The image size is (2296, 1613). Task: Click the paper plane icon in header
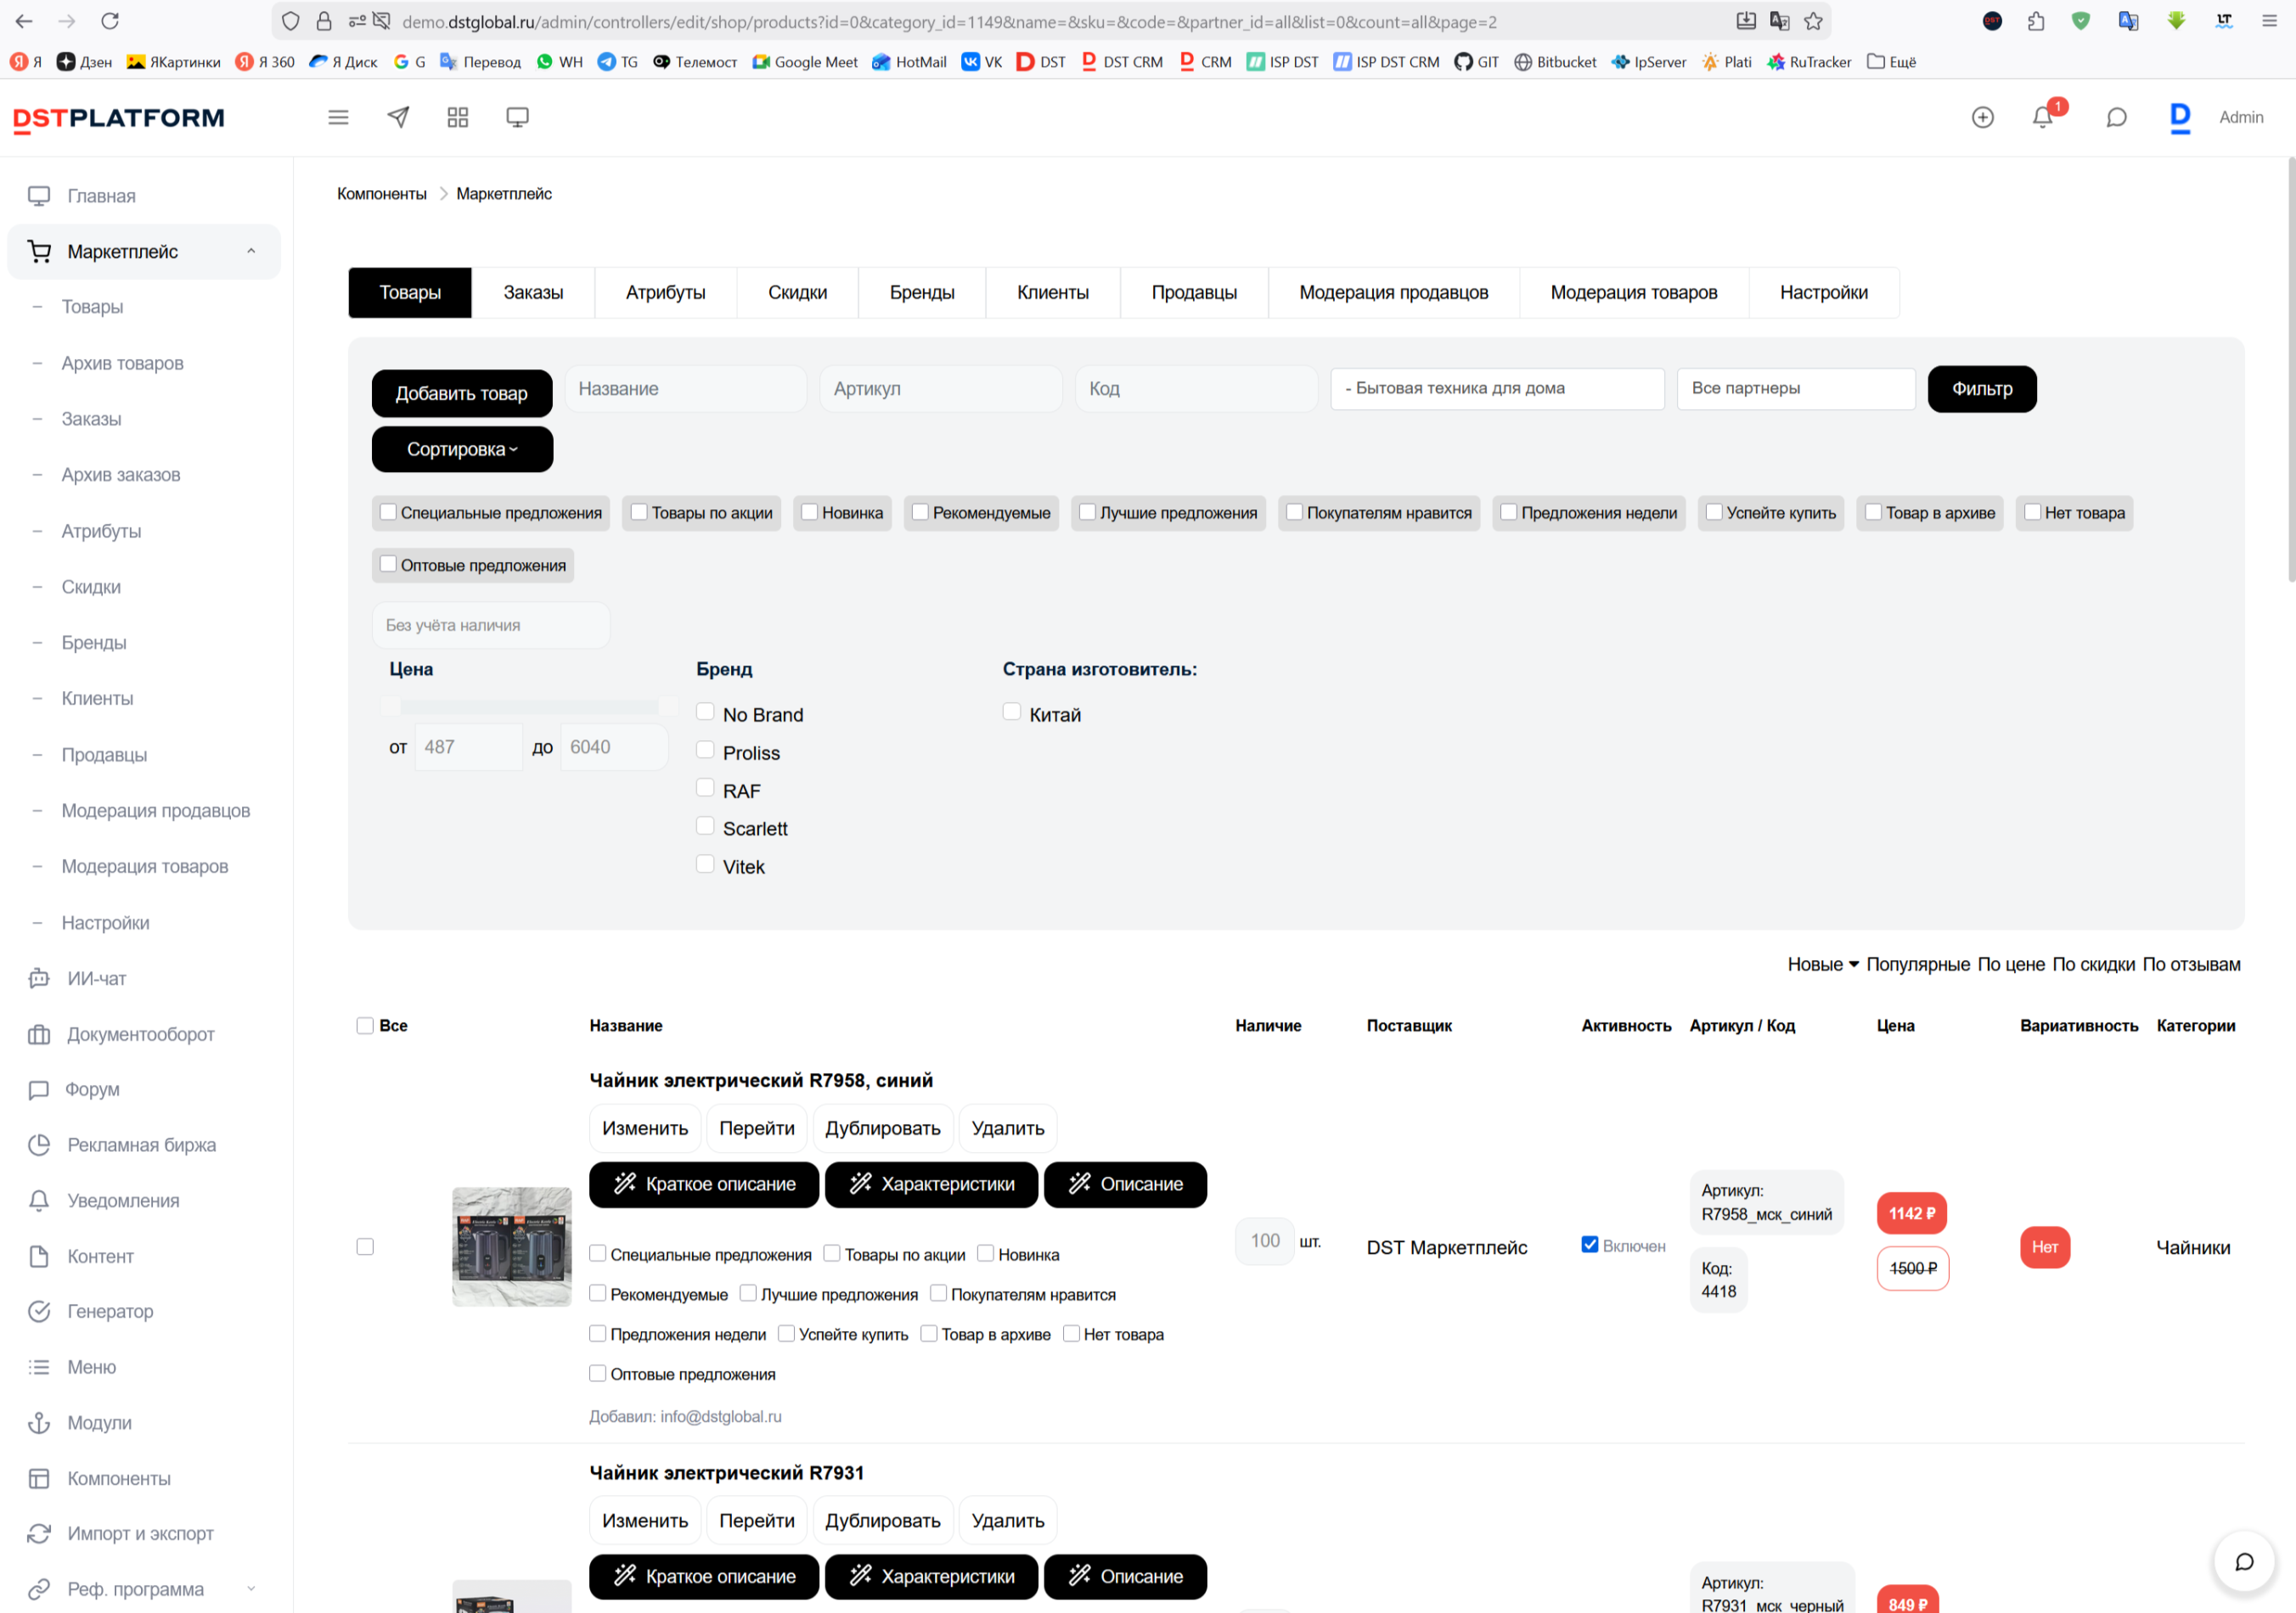click(x=398, y=117)
